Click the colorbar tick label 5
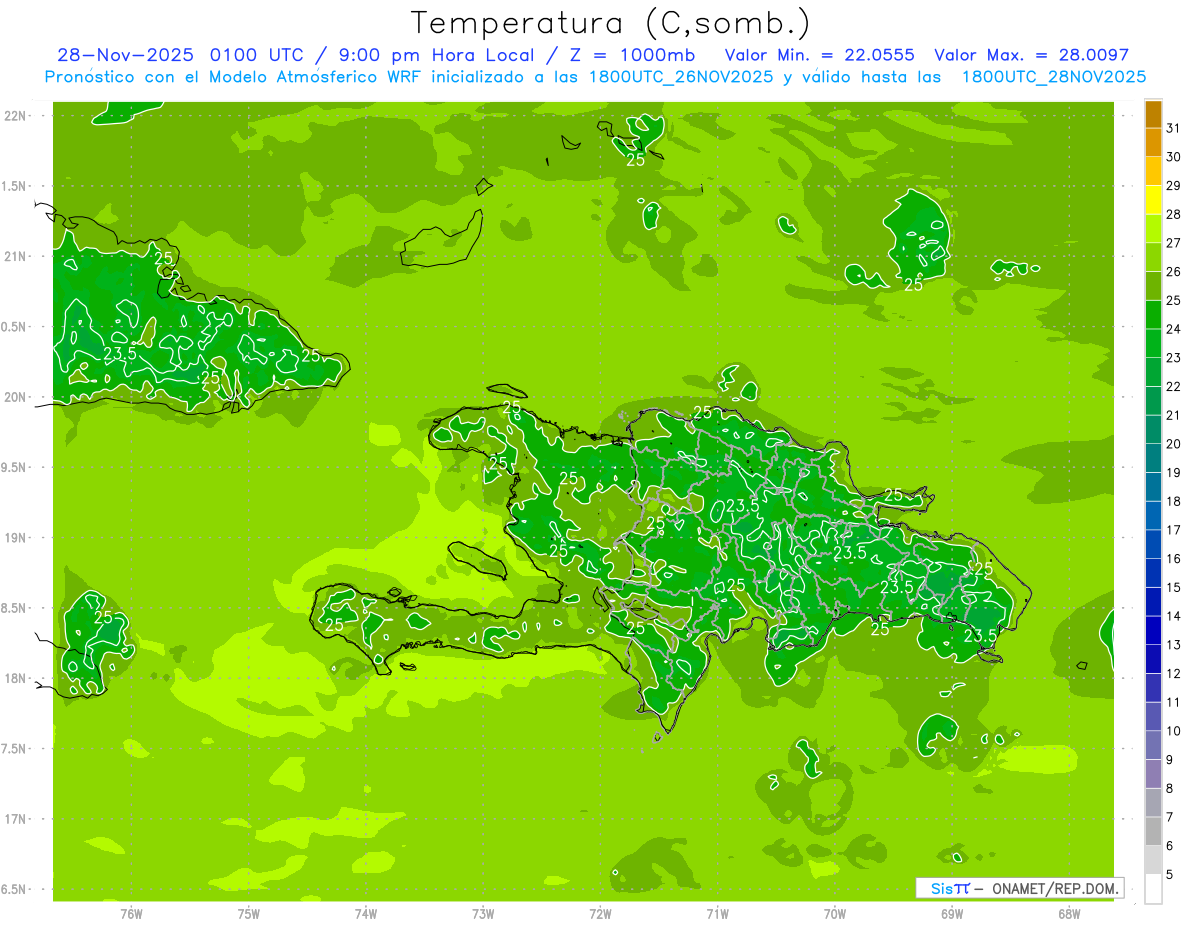Viewport: 1200px width, 927px height. (x=1170, y=874)
